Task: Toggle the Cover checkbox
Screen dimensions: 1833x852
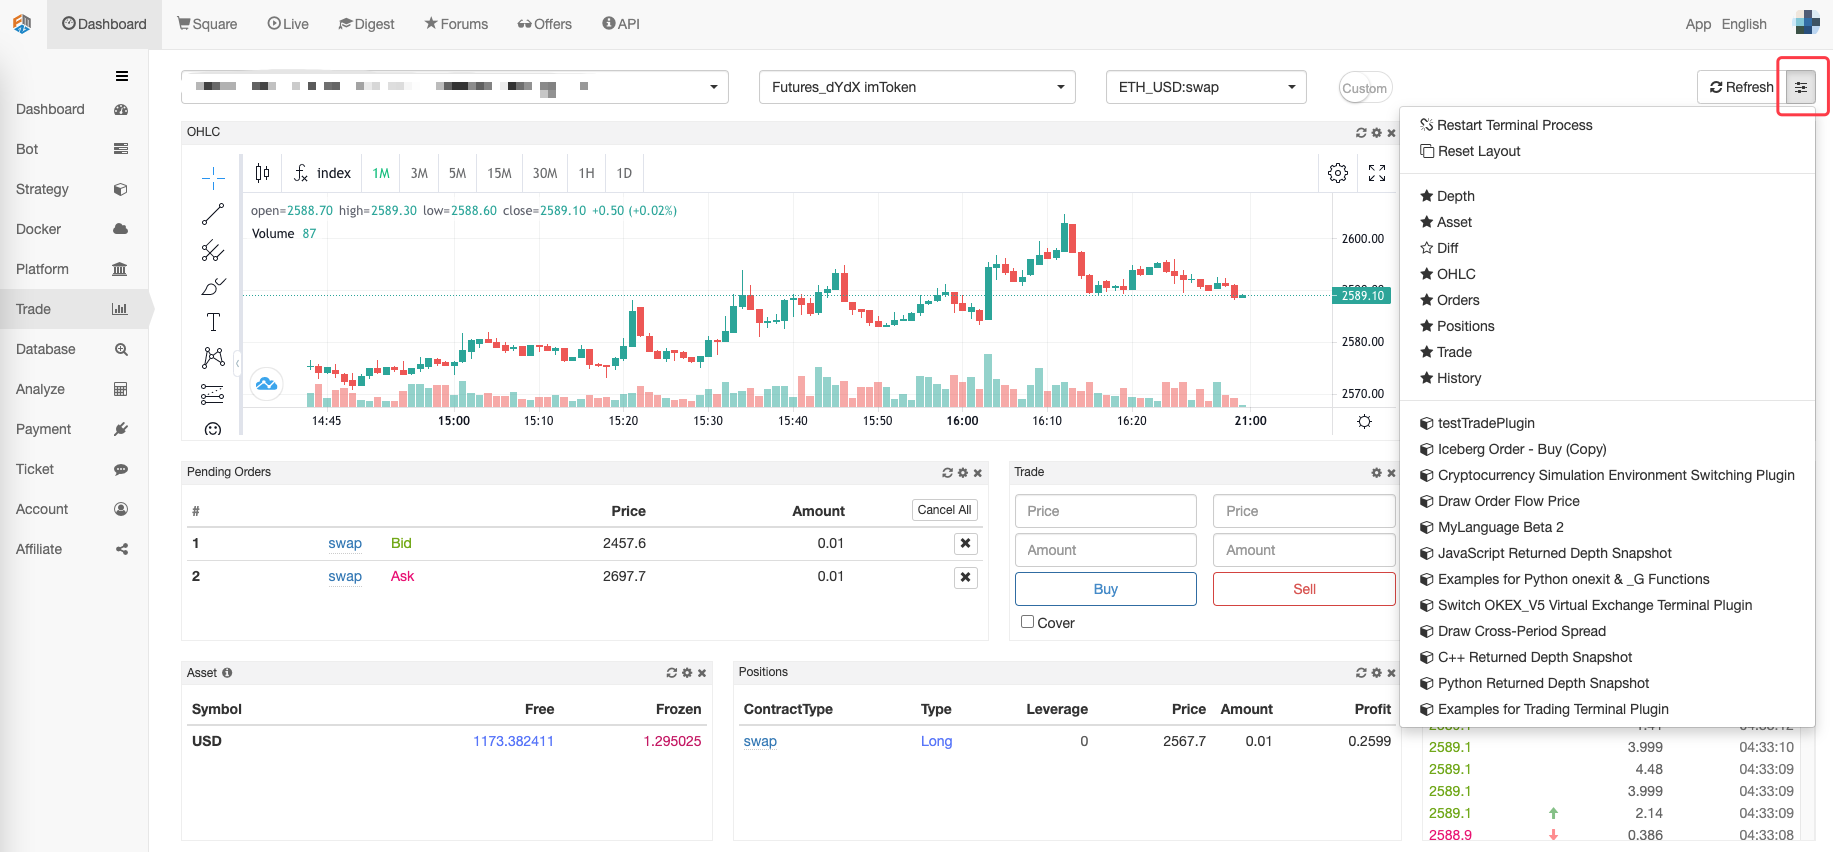Action: click(x=1027, y=622)
